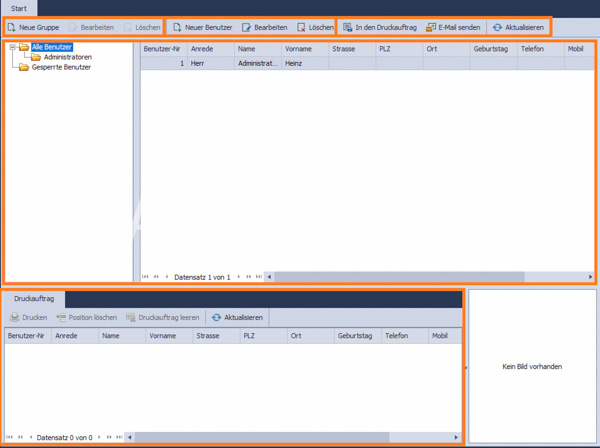
Task: Click Druckauftrag leeren in the toolbar
Action: [163, 318]
